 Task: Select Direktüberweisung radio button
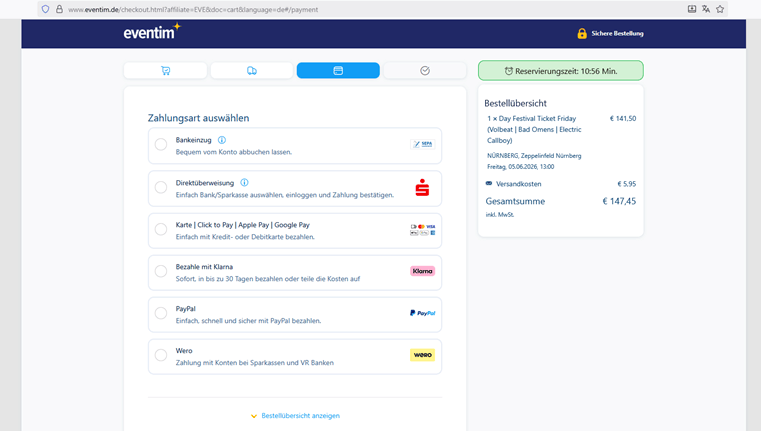(161, 187)
